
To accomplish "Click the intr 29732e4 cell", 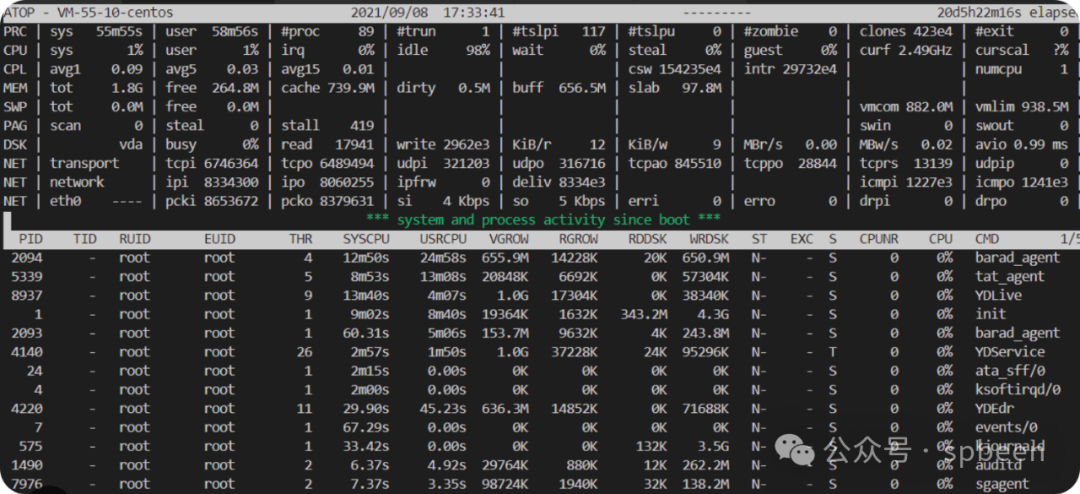I will (791, 70).
